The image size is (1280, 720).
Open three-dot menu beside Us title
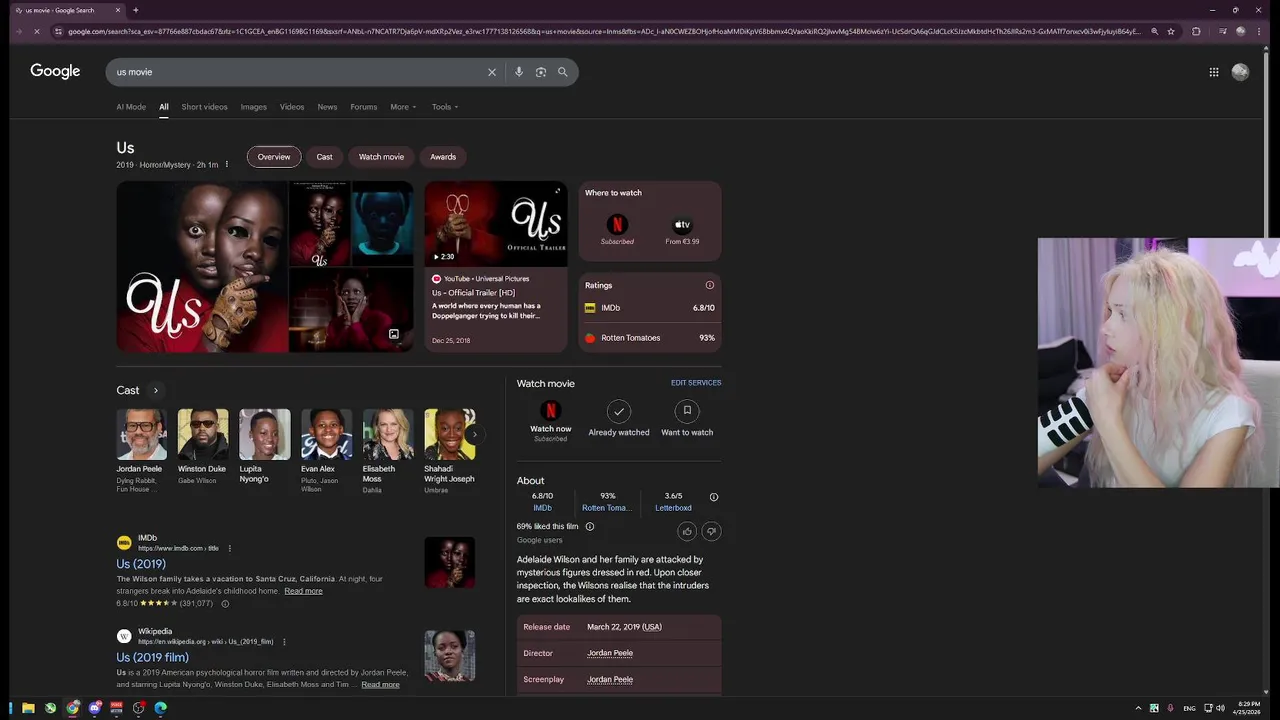226,164
